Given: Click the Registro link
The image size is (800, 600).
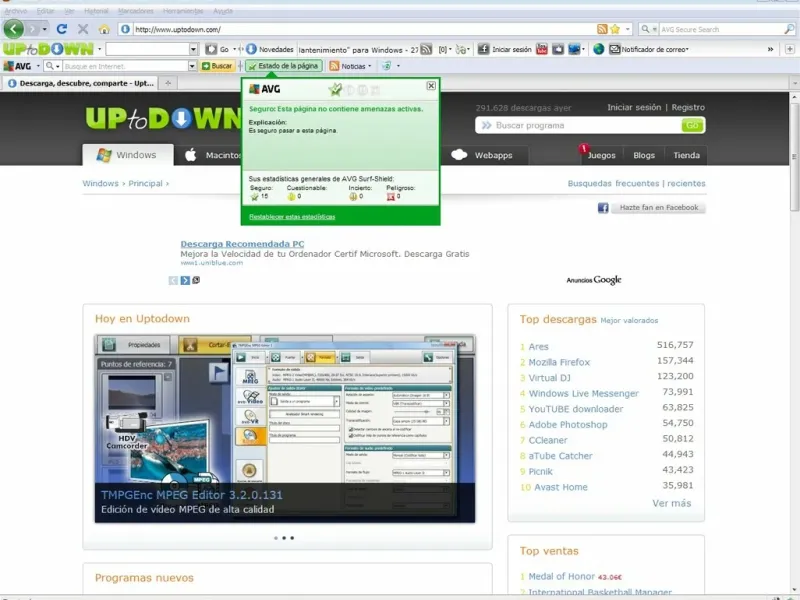Looking at the screenshot, I should click(688, 107).
